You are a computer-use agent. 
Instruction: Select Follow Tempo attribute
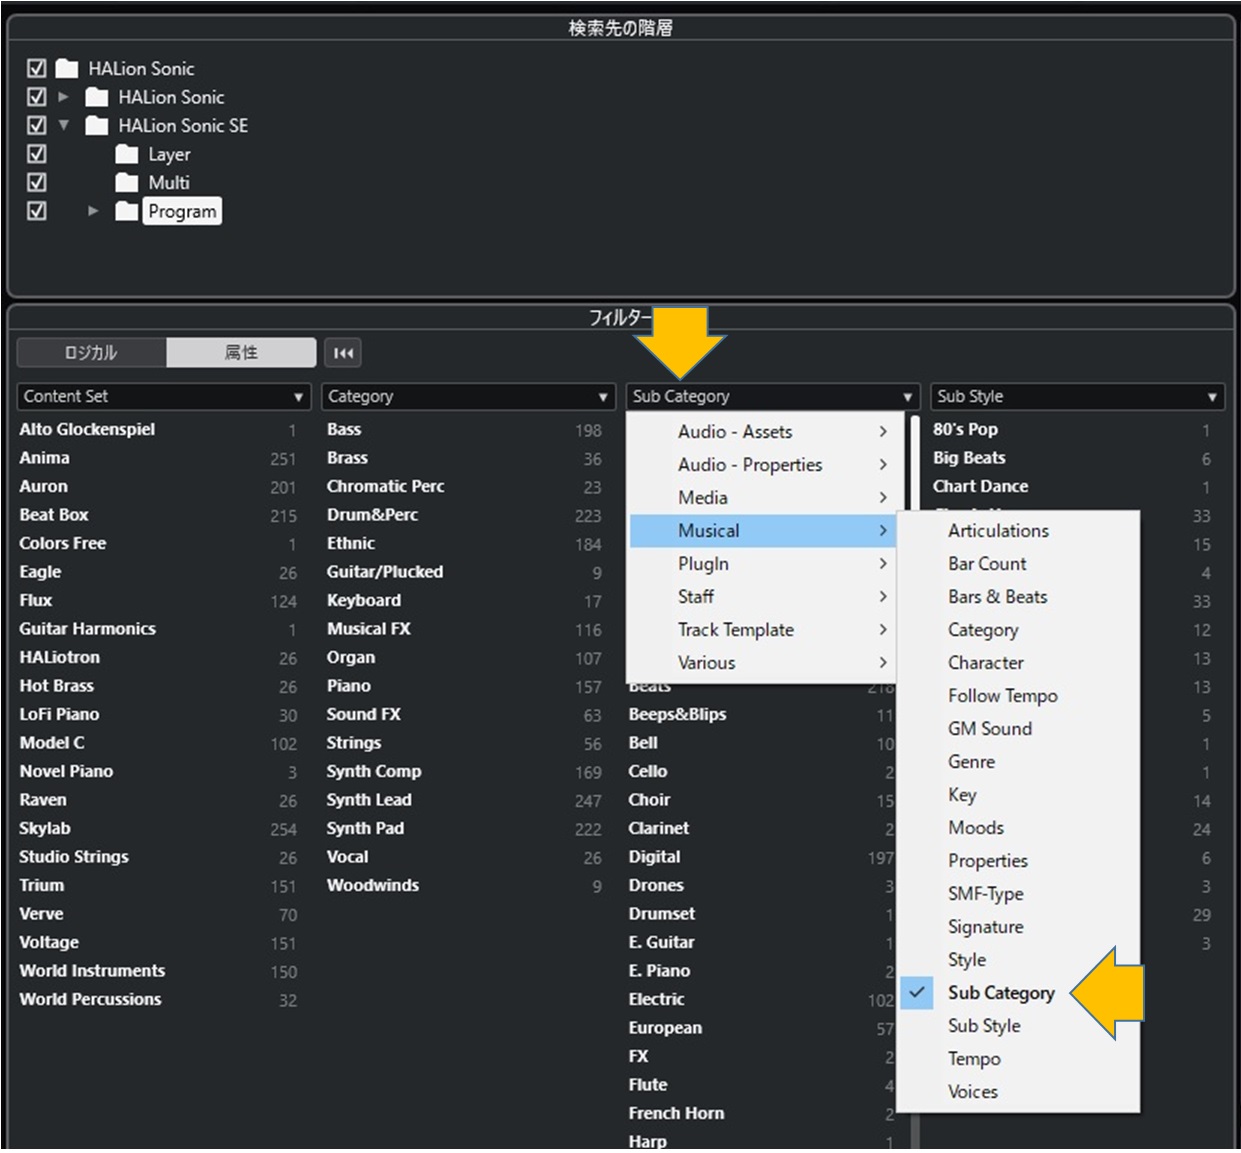tap(1018, 696)
